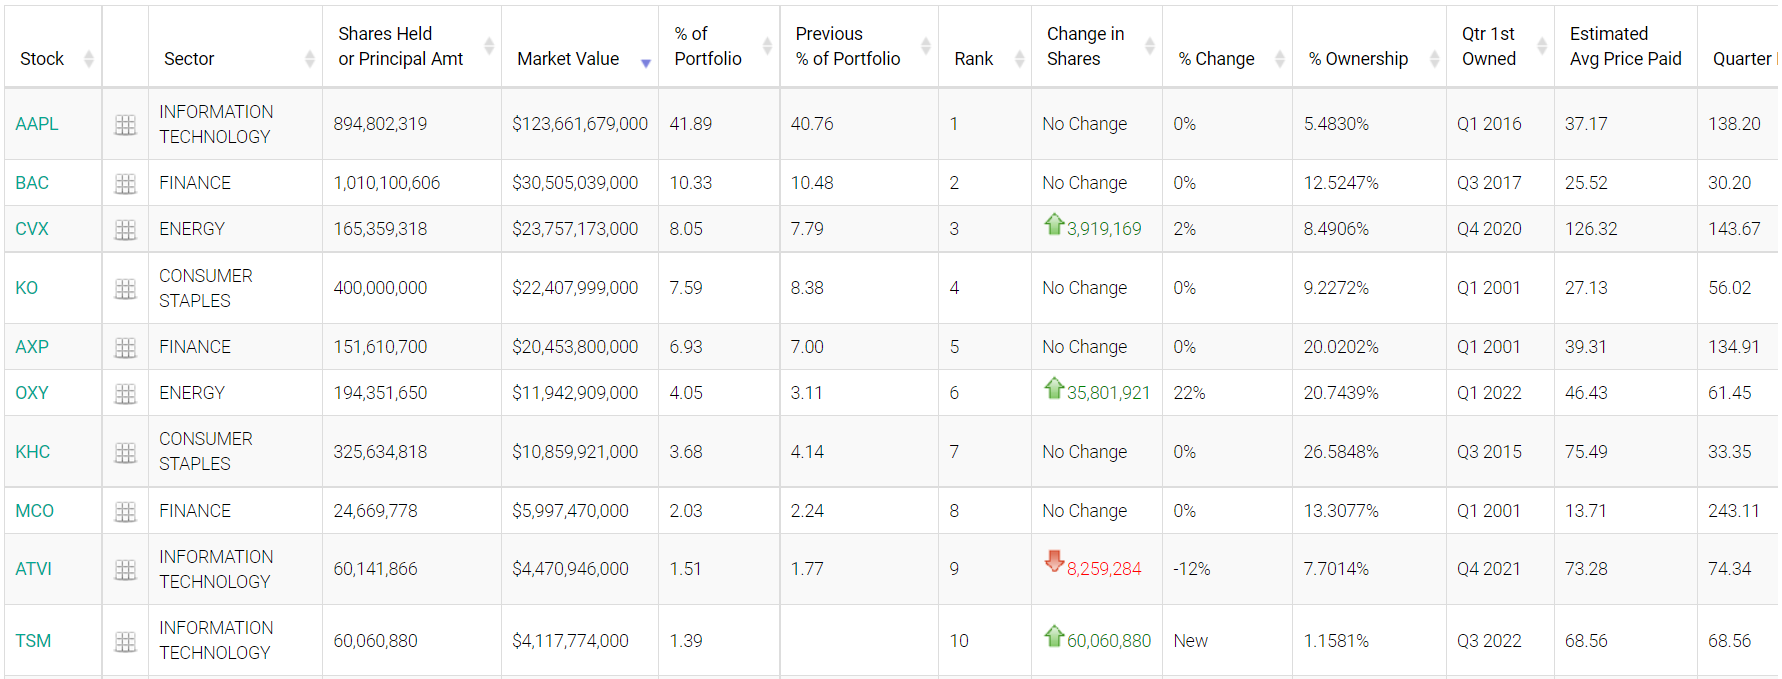This screenshot has height=679, width=1782.
Task: Open the AXP stock link
Action: (x=32, y=347)
